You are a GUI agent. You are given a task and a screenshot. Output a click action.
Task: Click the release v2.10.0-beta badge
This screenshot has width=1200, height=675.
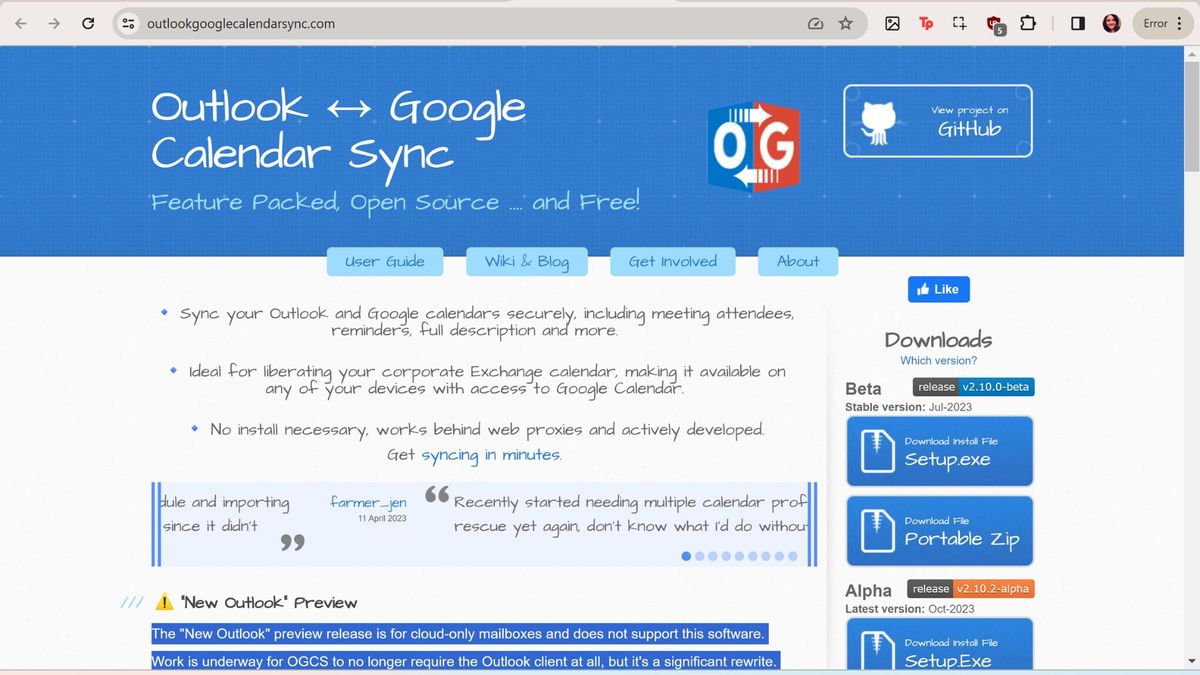point(973,387)
